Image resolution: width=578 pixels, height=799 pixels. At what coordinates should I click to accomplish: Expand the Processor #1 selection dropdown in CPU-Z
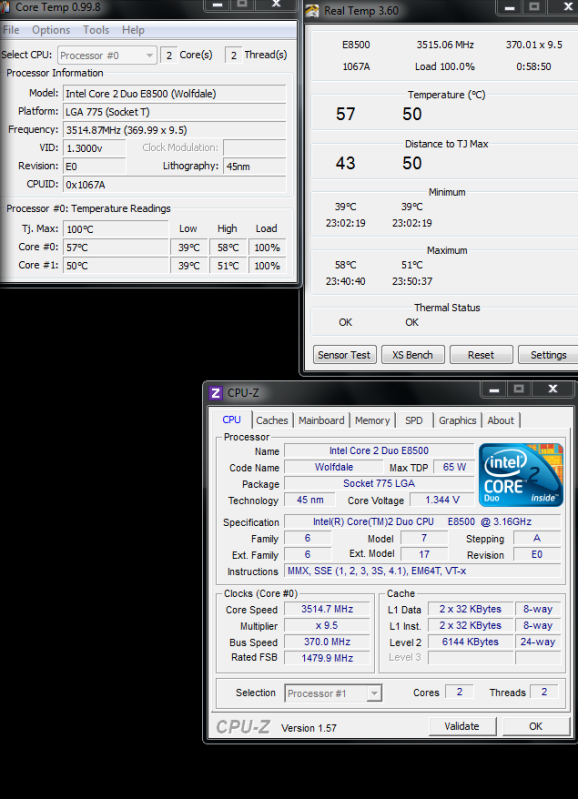point(374,693)
